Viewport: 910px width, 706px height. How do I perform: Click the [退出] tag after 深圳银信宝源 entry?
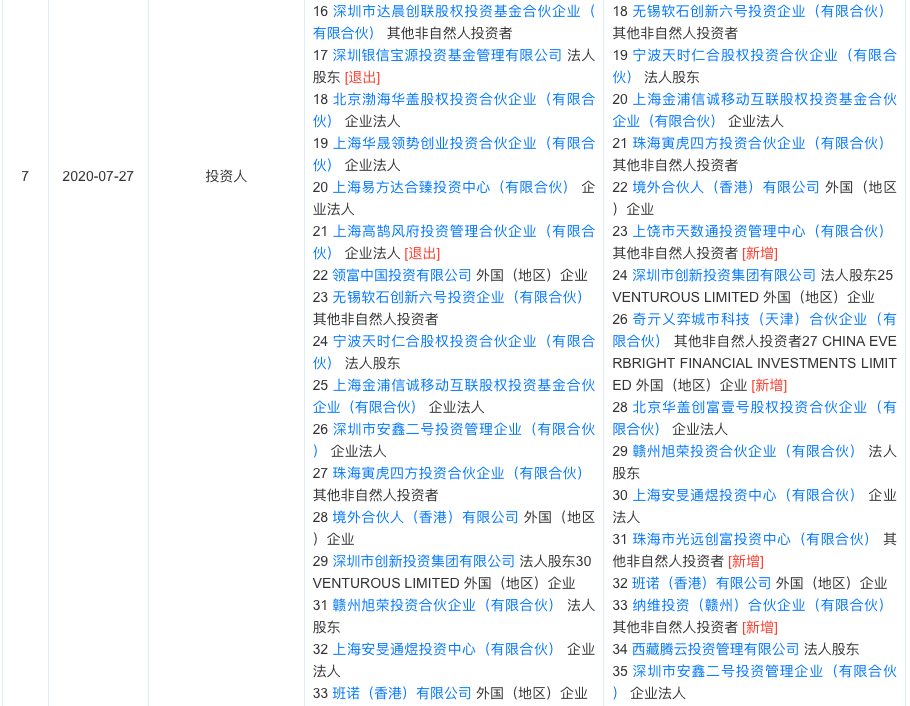coord(362,77)
